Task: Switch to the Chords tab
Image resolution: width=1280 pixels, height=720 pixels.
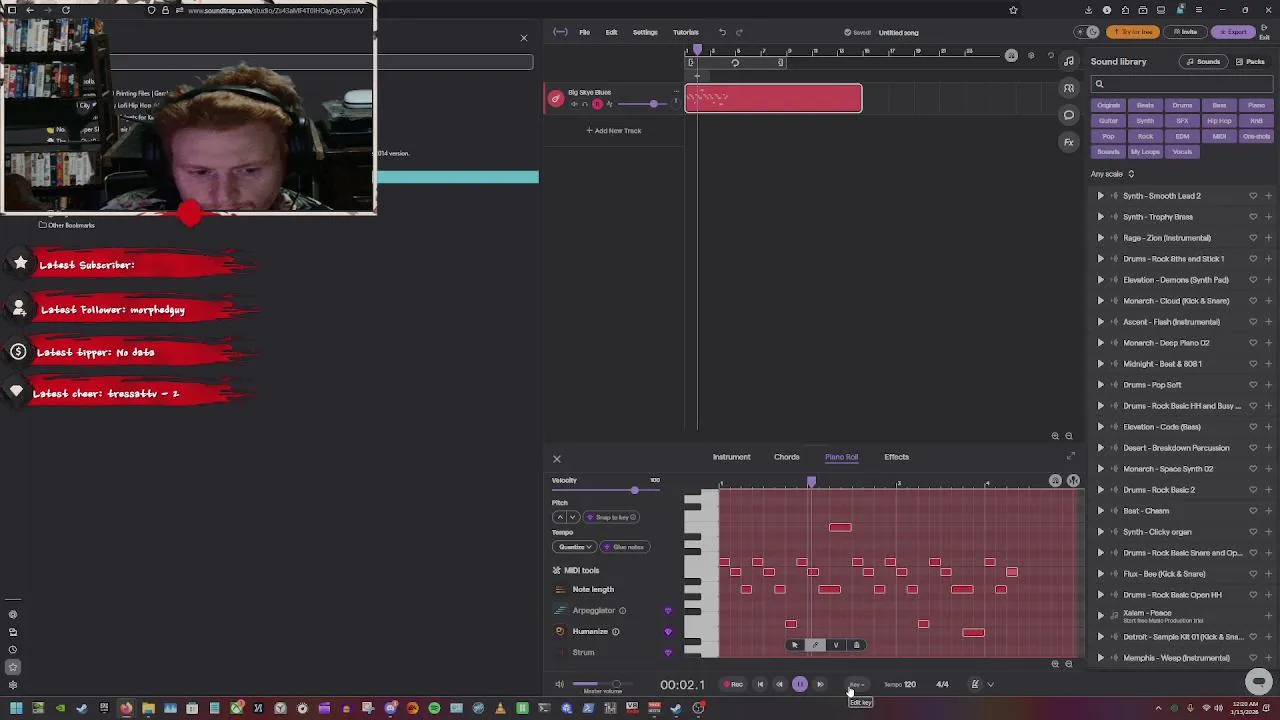Action: [x=786, y=457]
